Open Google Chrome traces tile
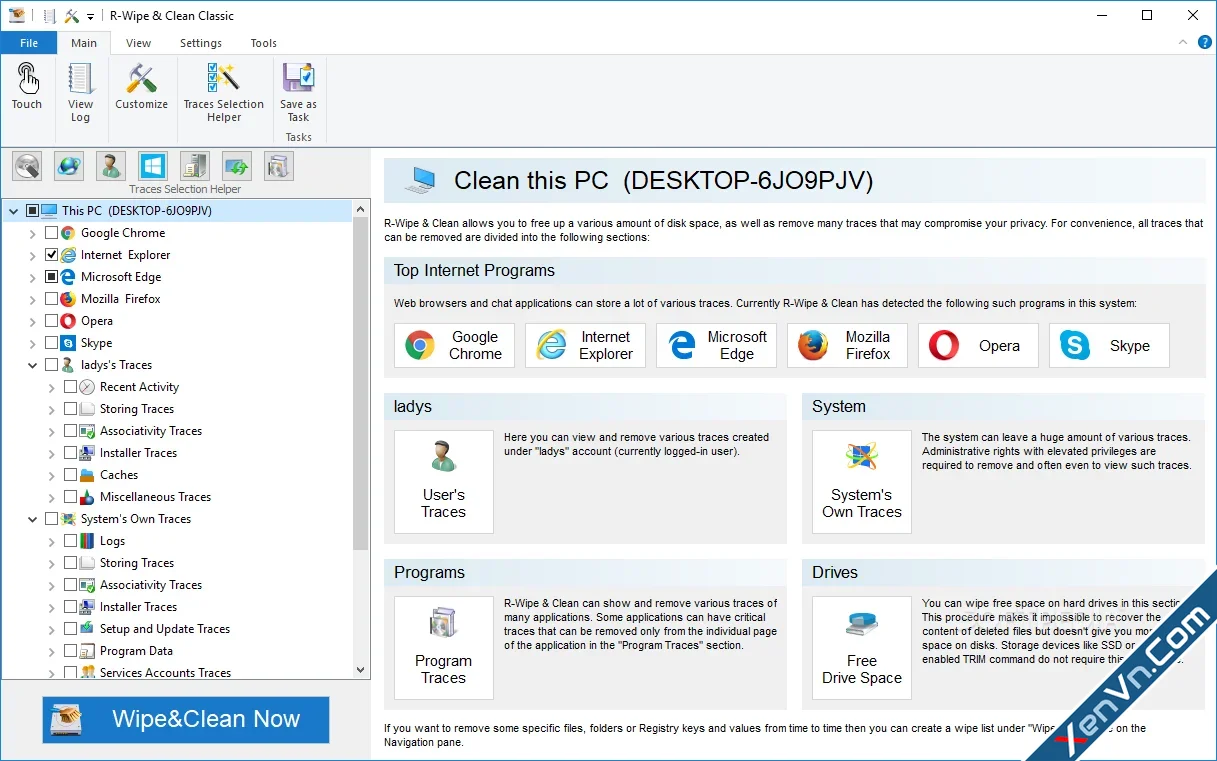1217x761 pixels. point(454,345)
